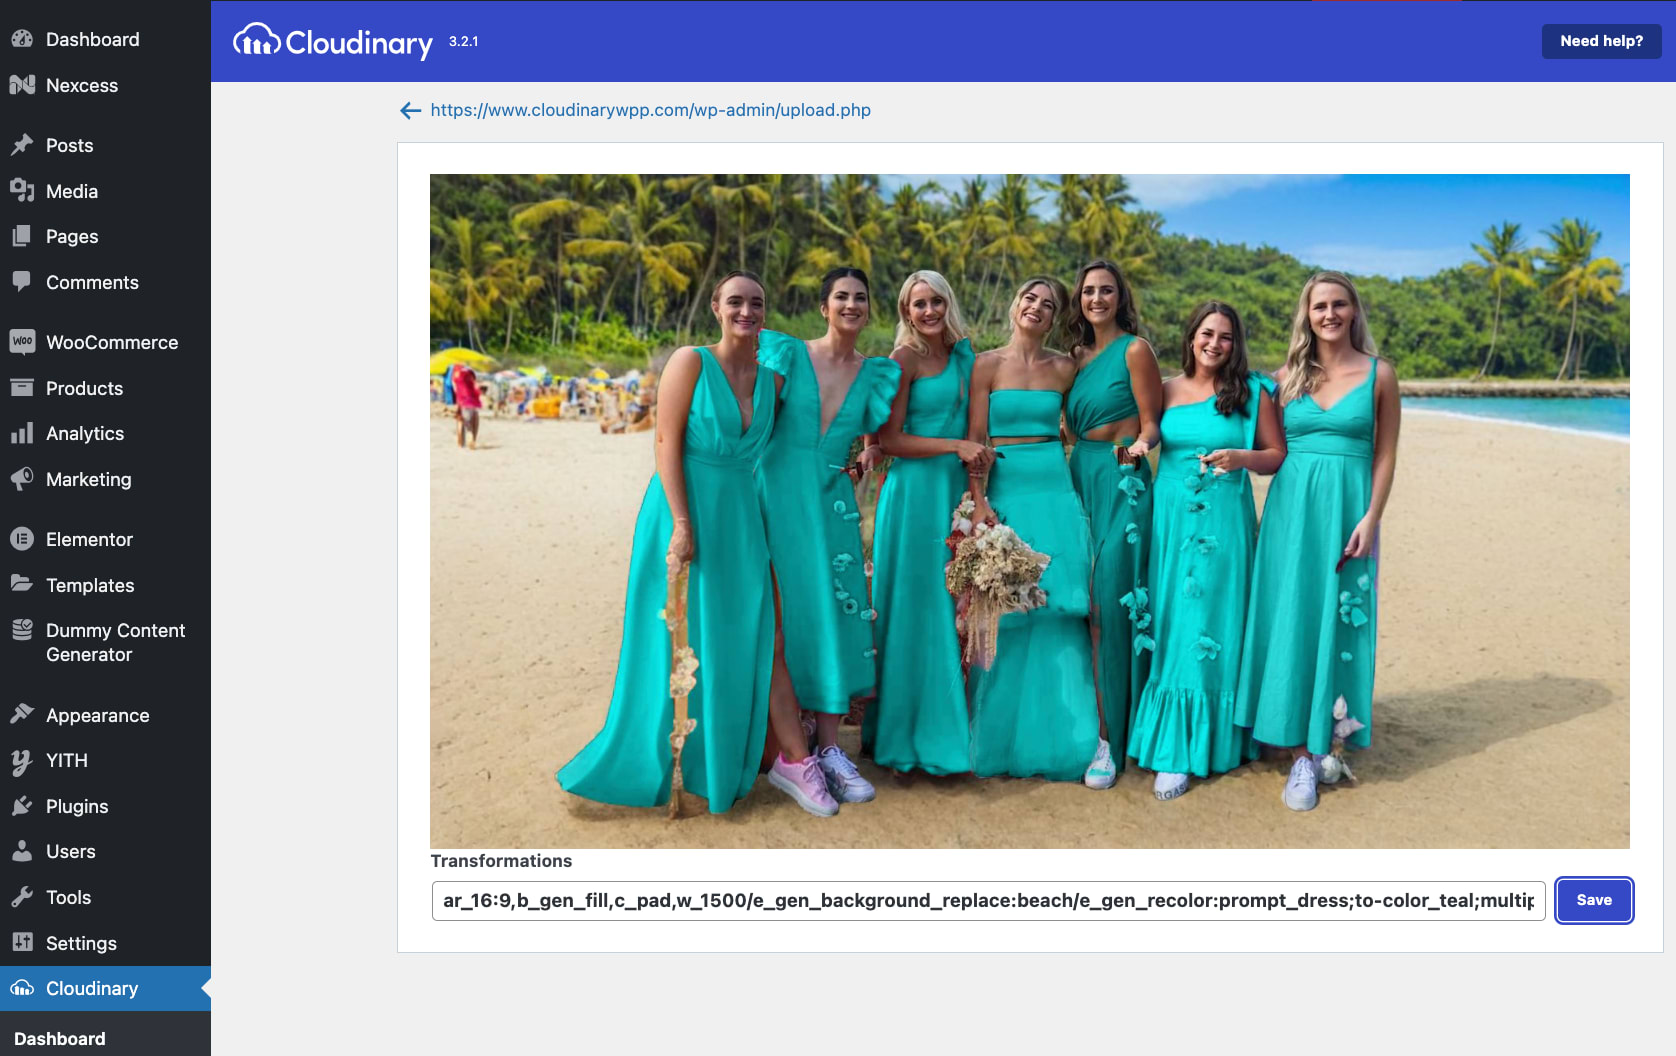The width and height of the screenshot is (1676, 1056).
Task: Click inside the Transformations text field
Action: (987, 900)
